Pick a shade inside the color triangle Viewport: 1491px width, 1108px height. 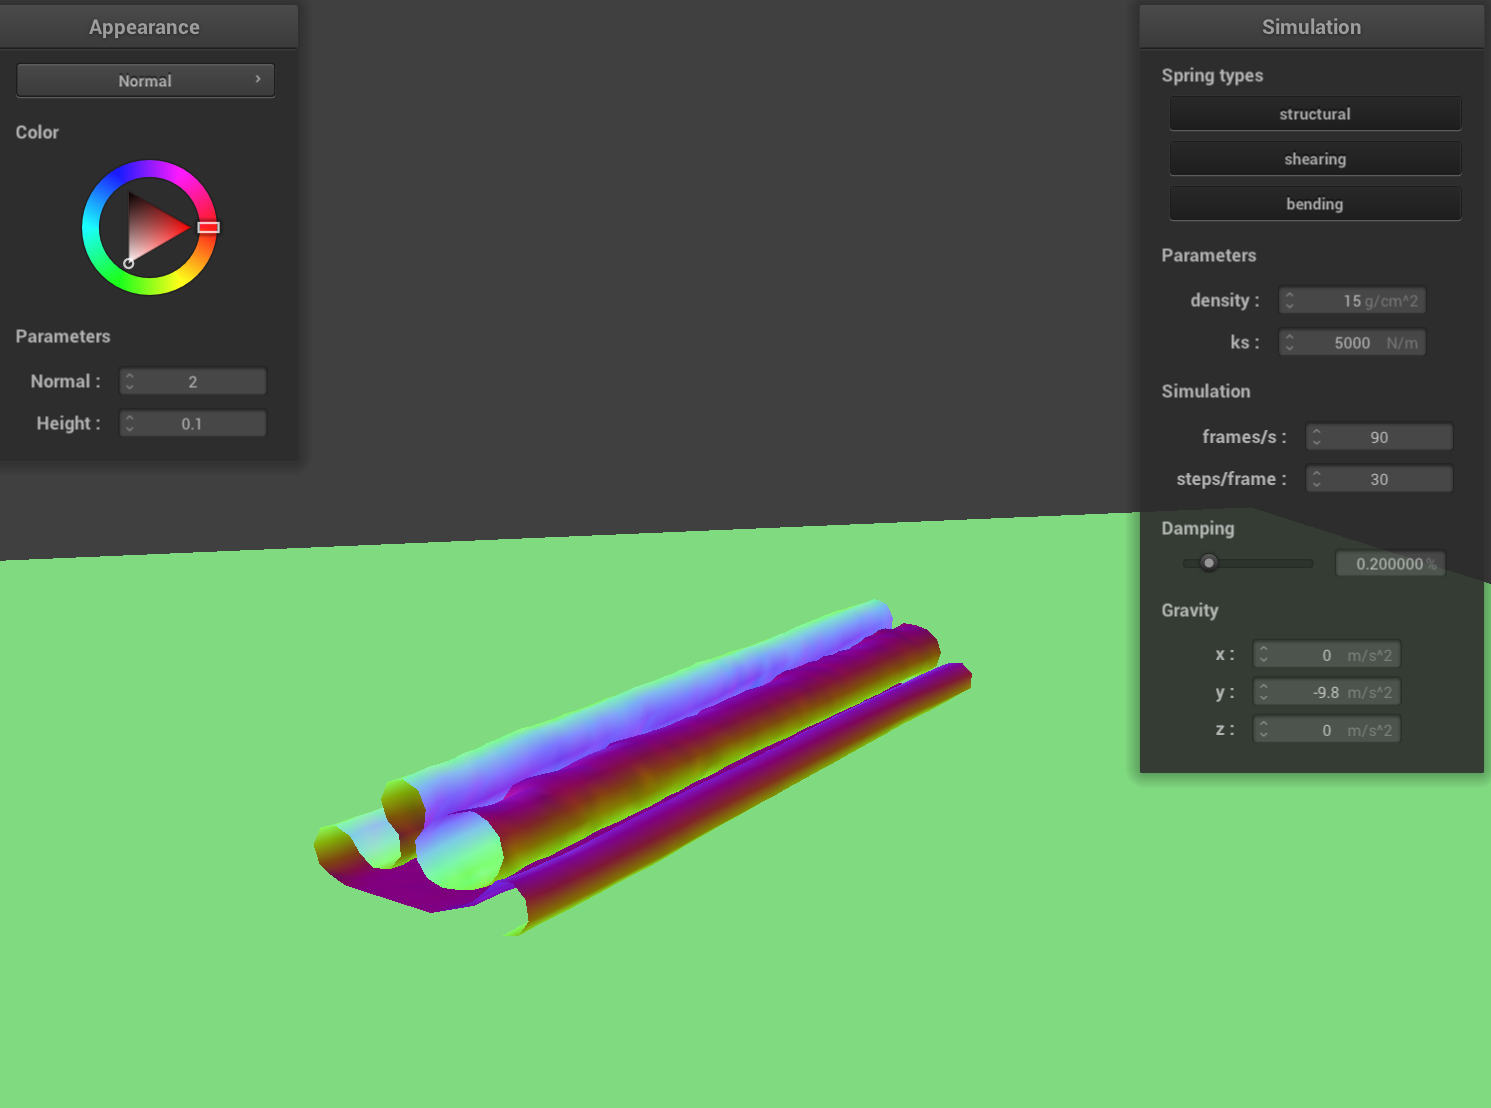coord(152,228)
